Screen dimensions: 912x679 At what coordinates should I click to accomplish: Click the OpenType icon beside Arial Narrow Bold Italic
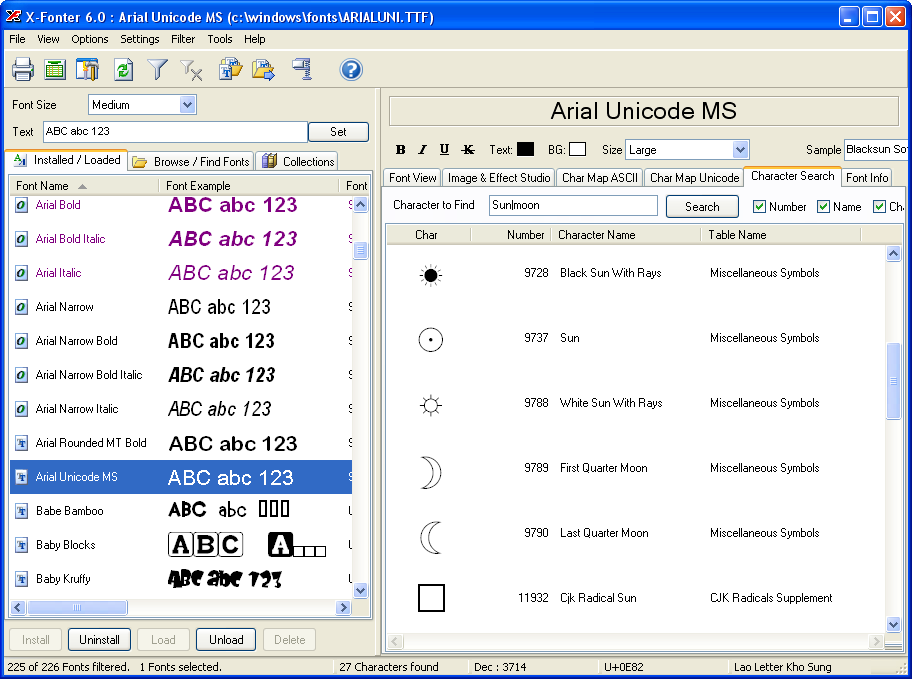coord(22,375)
